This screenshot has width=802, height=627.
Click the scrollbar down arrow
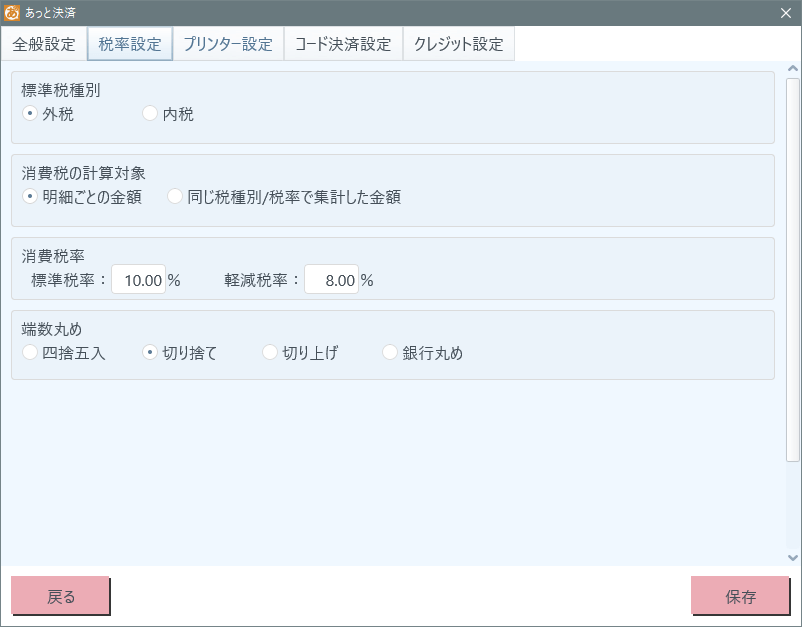[x=793, y=557]
